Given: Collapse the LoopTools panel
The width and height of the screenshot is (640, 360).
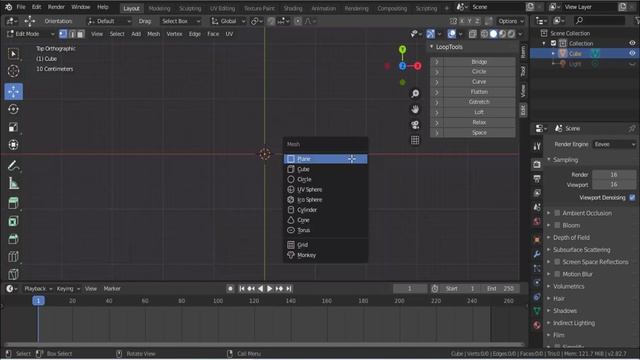Looking at the screenshot, I should tap(431, 47).
